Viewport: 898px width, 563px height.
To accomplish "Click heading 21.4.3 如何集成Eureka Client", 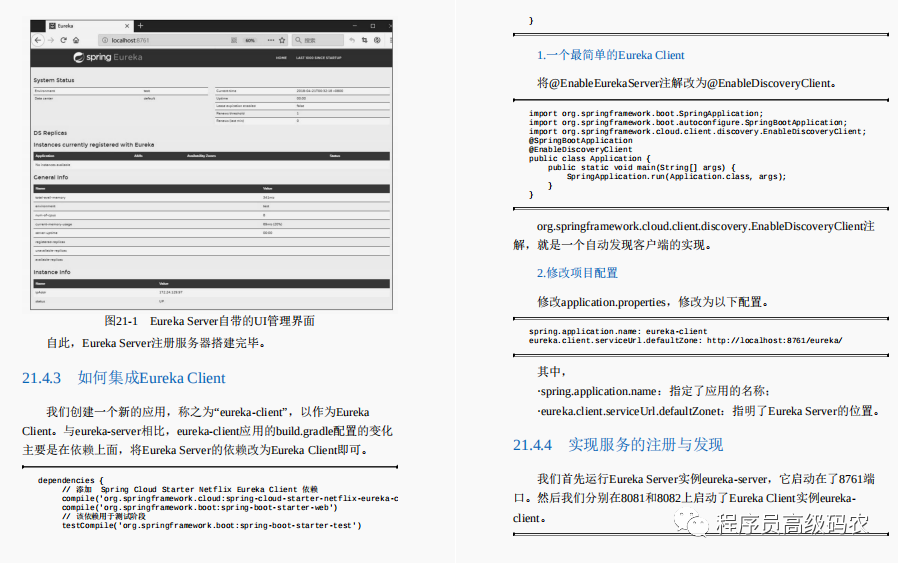I will [x=124, y=378].
